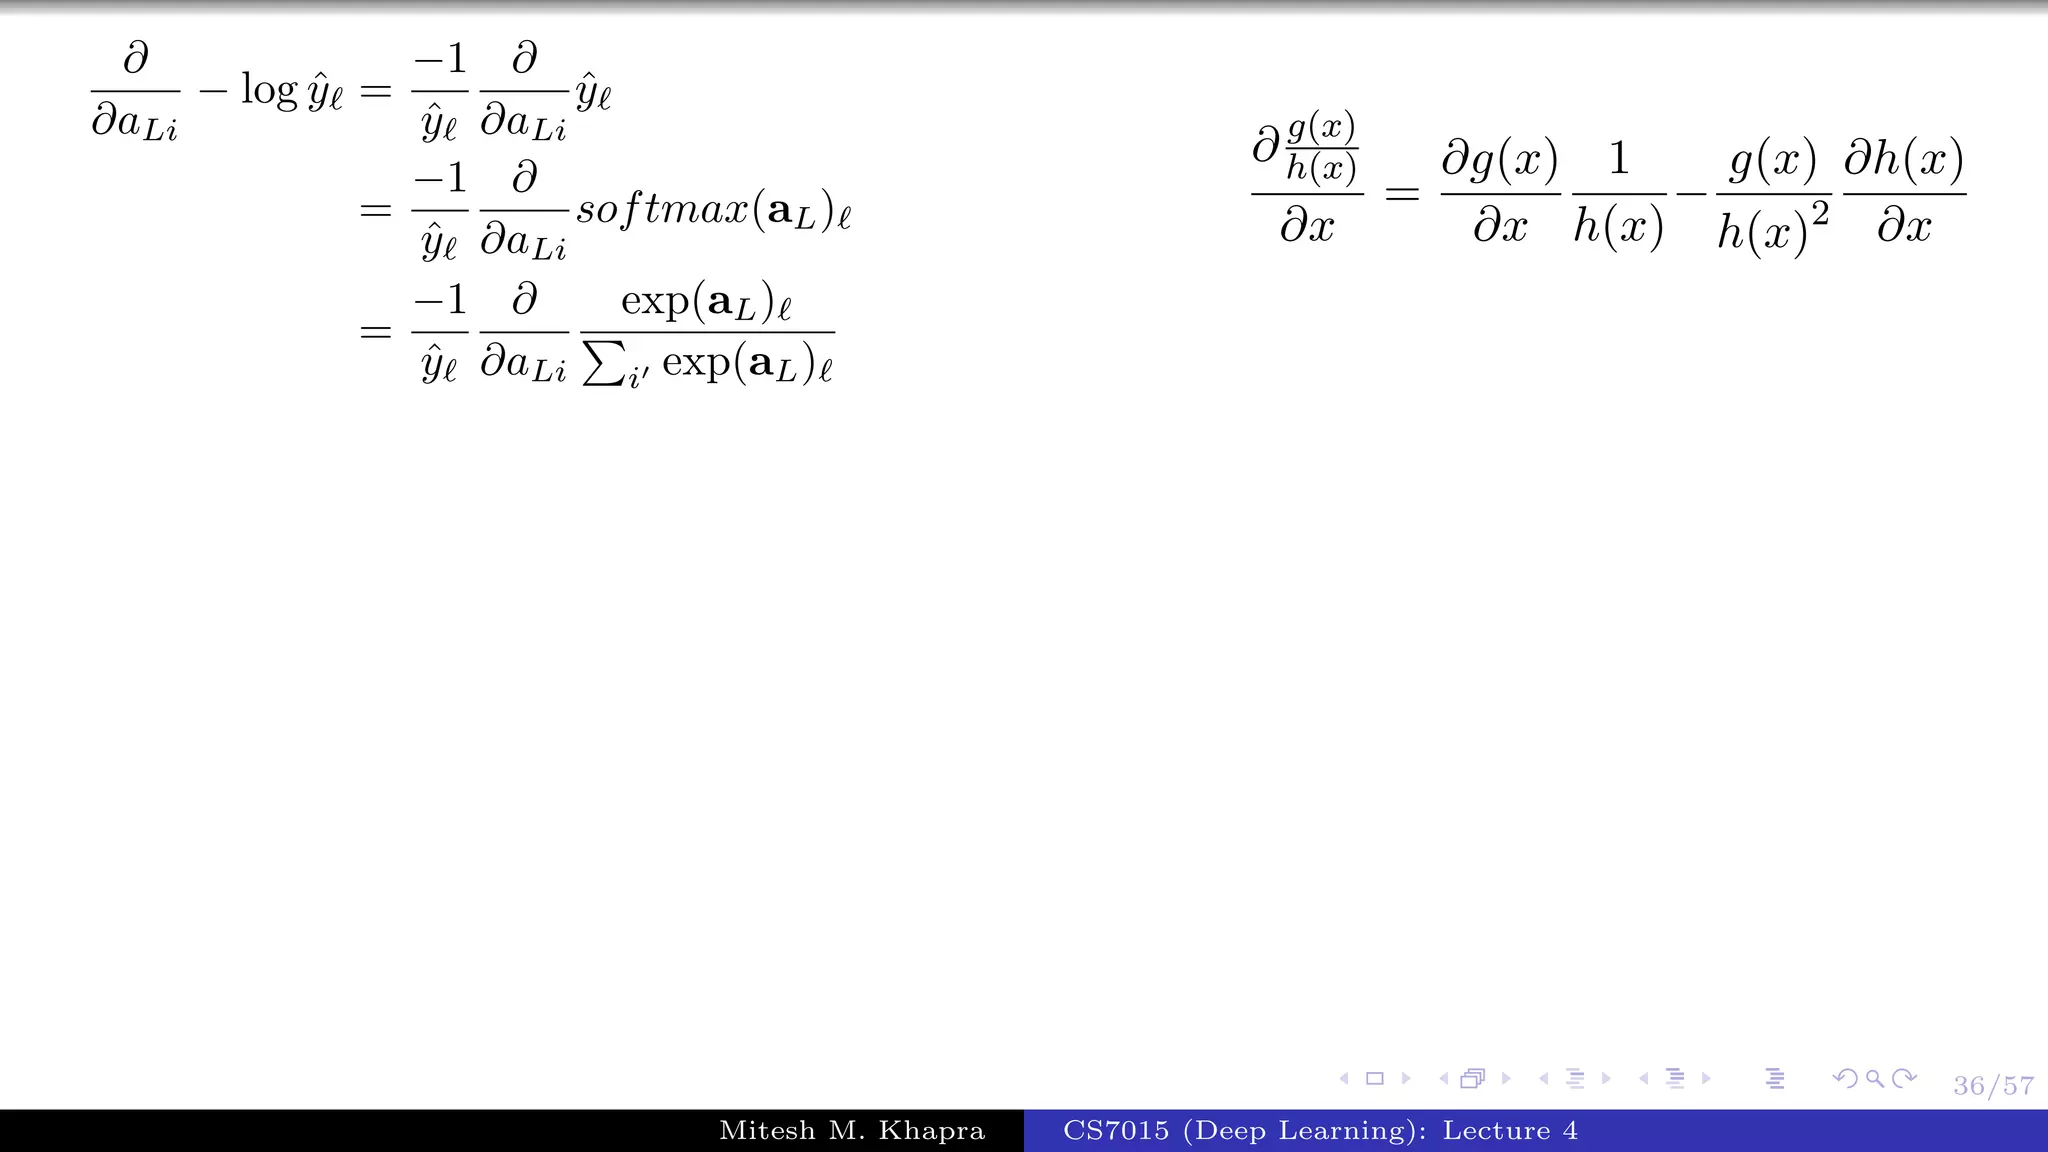Click the ∂h(x)/∂x term on the right
Viewport: 2048px width, 1152px height.
(1904, 192)
